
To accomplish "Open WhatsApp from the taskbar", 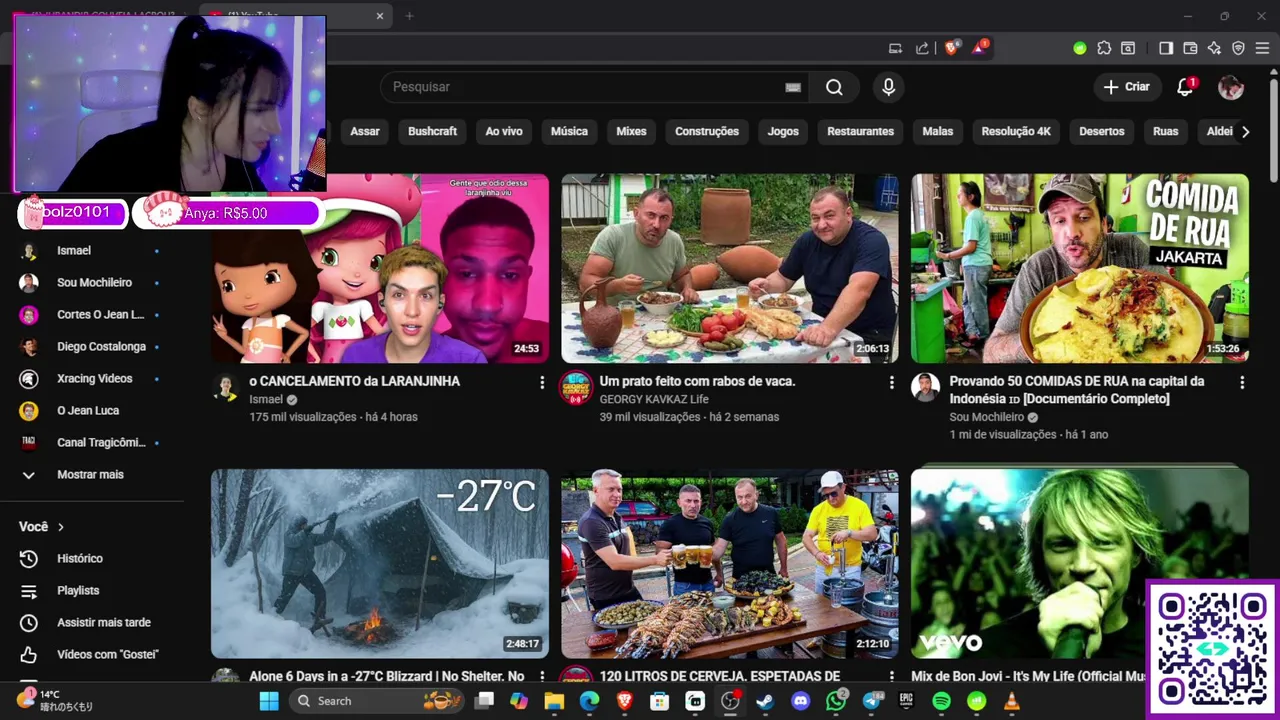I will coord(836,701).
